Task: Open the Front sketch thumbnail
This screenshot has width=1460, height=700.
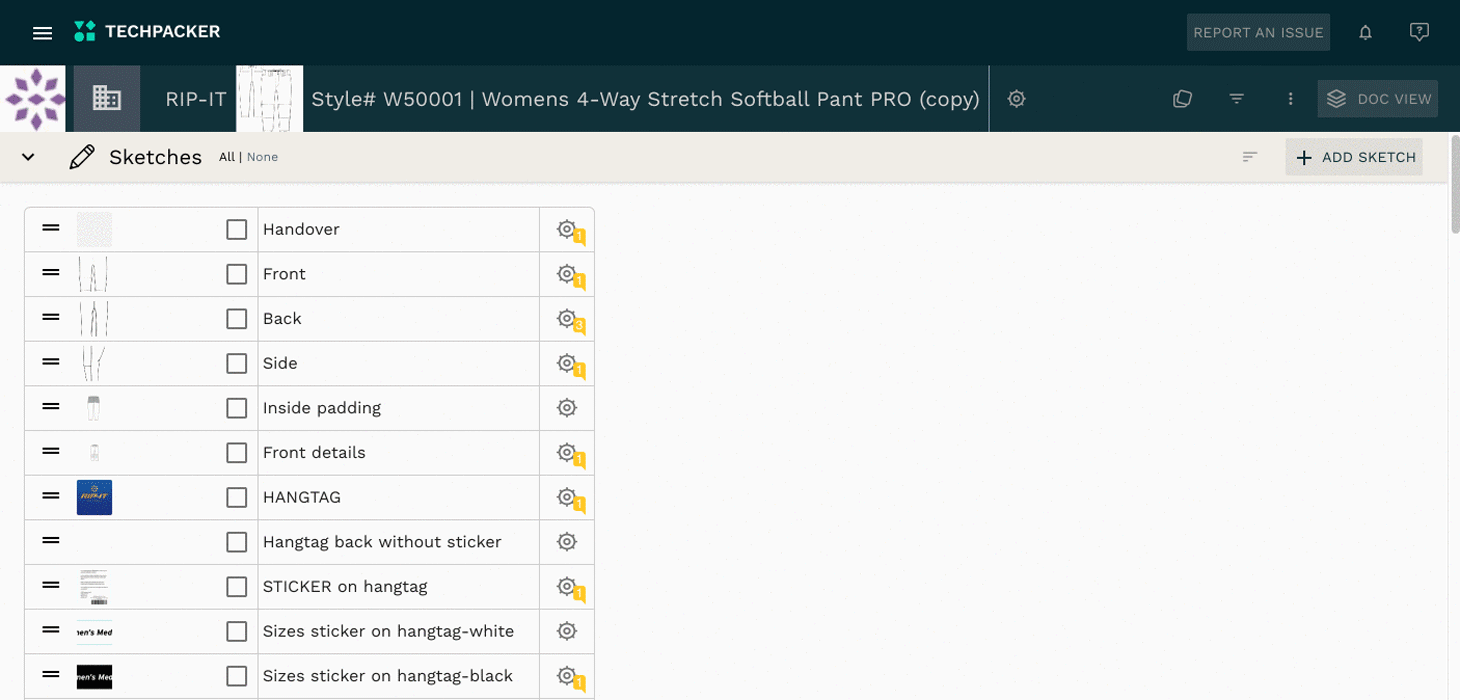Action: click(93, 274)
